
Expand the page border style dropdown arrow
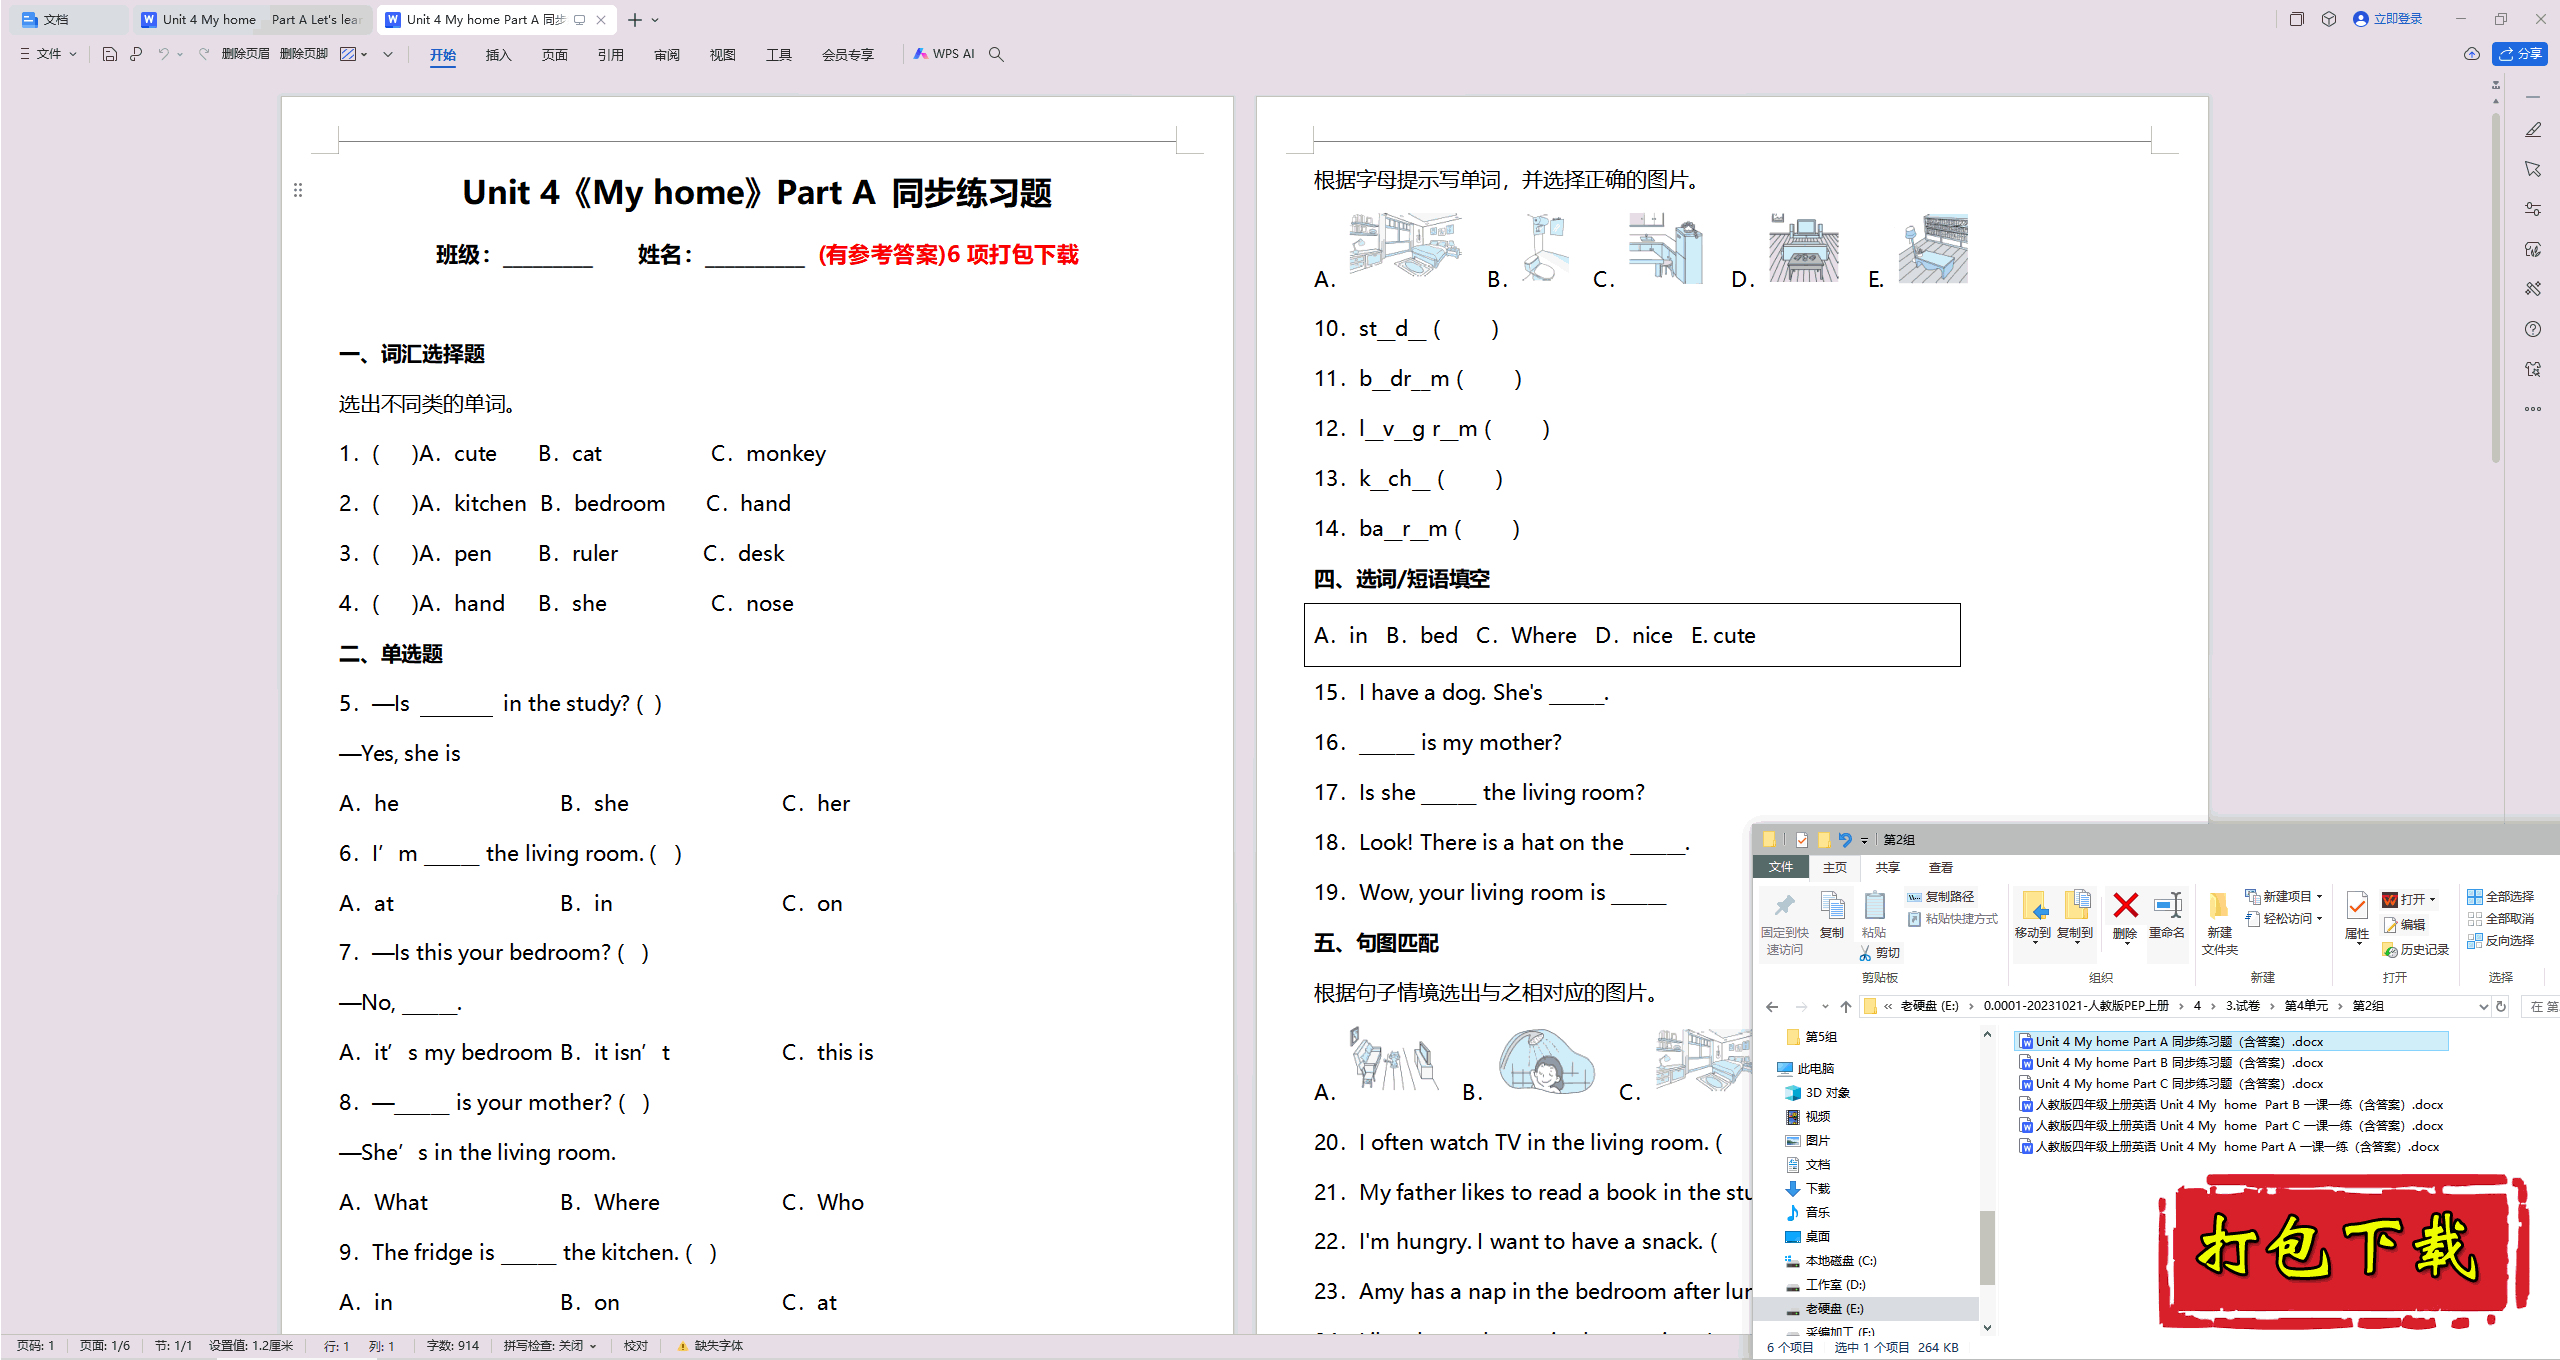364,54
